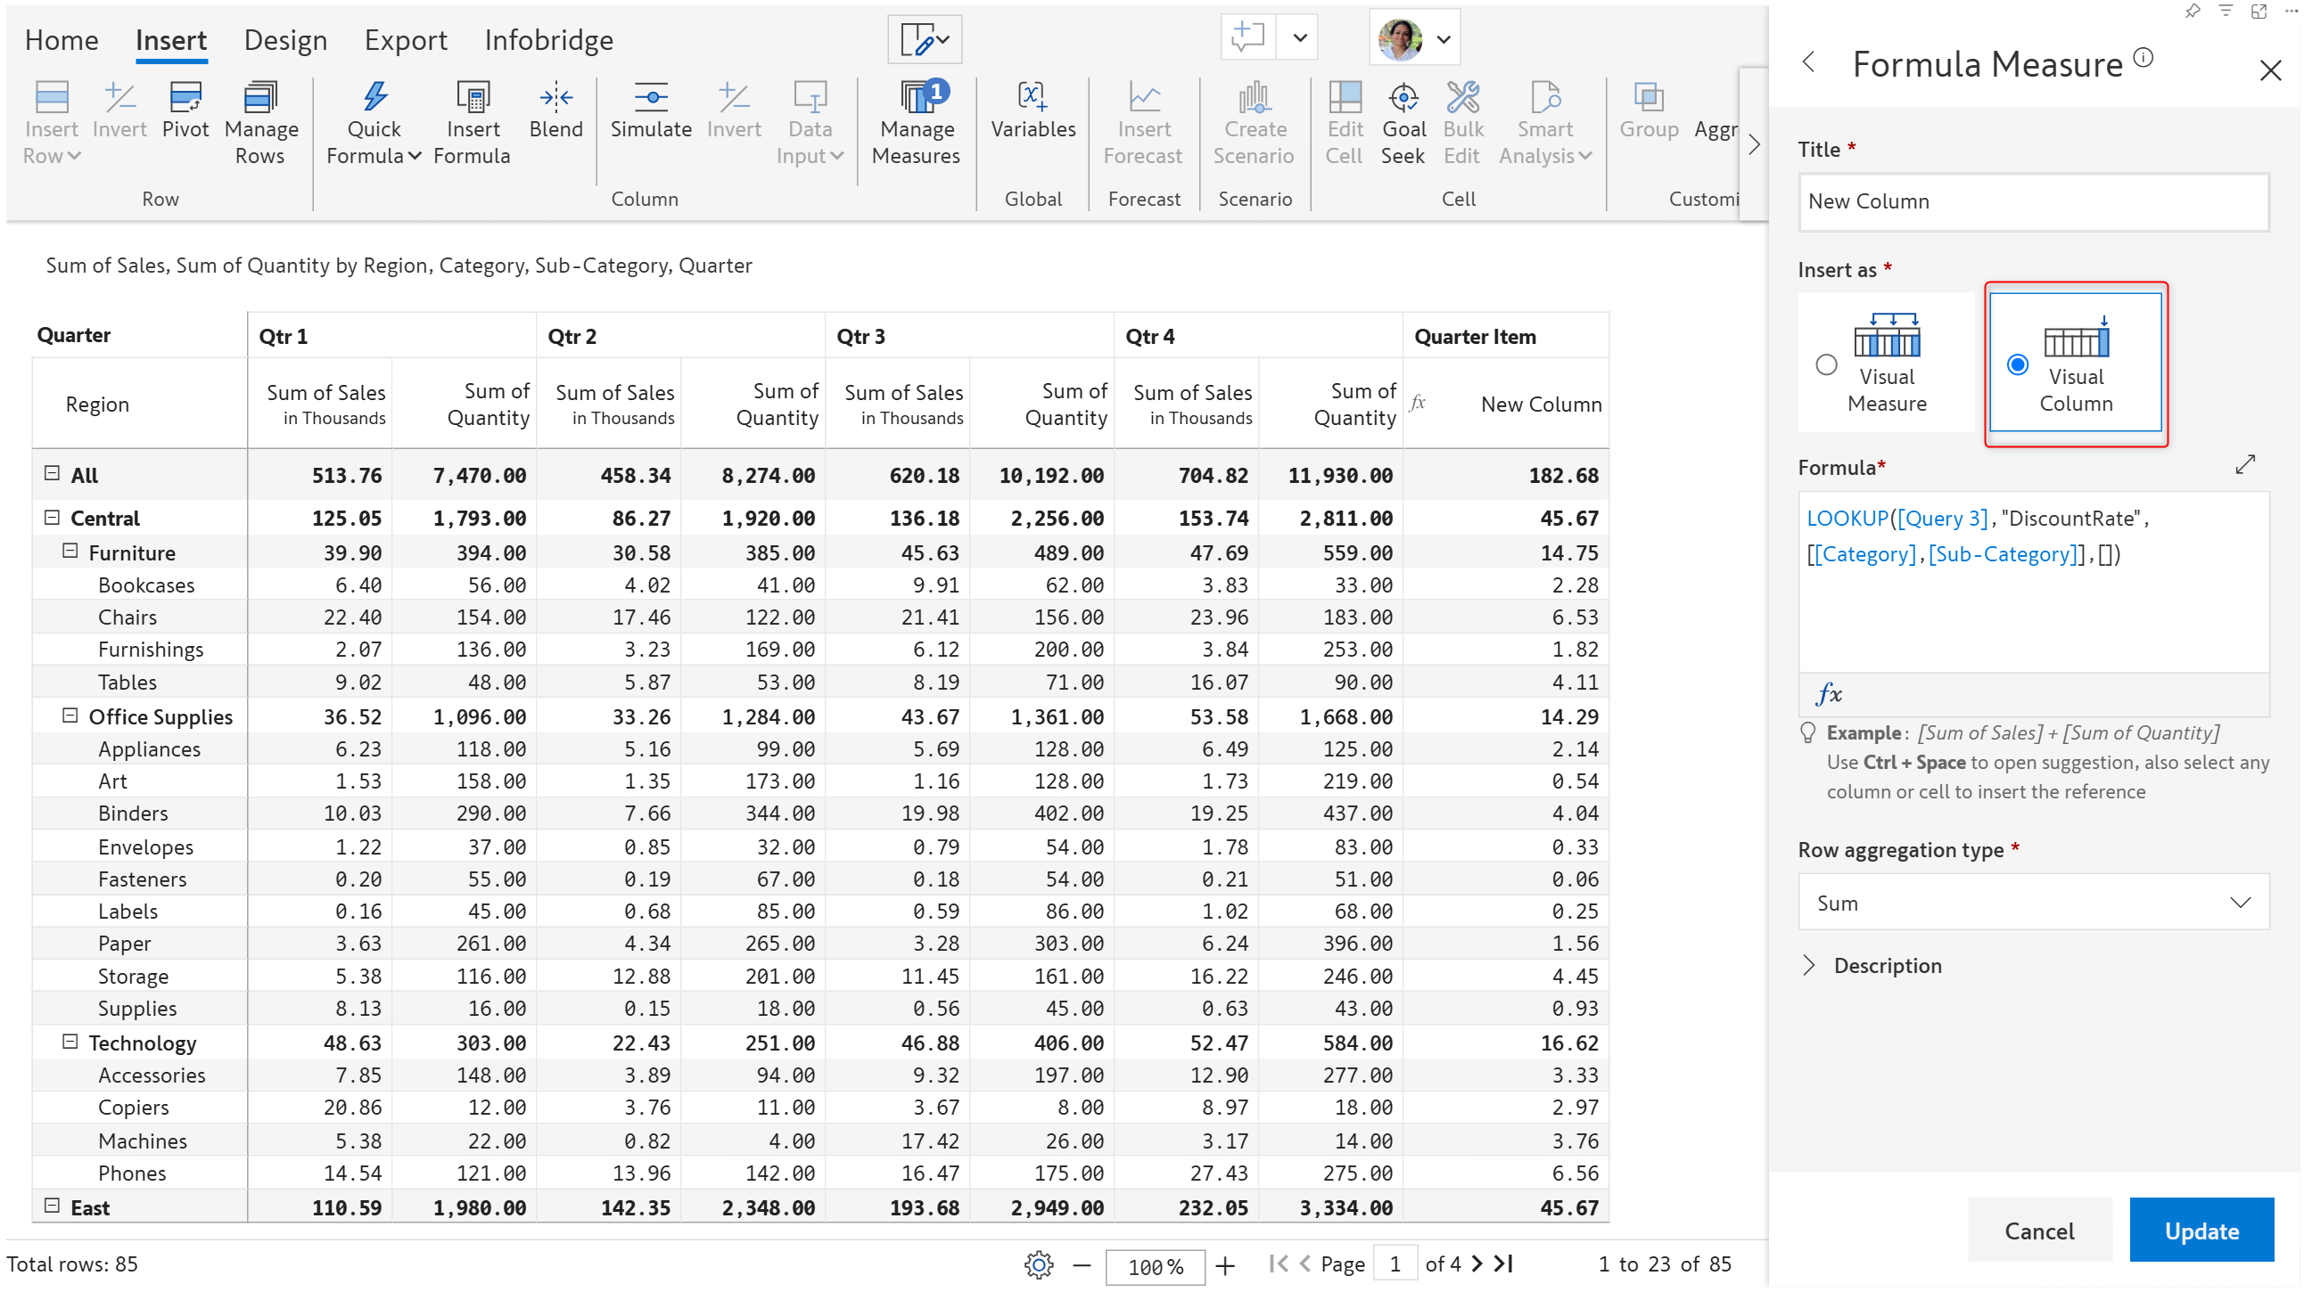Open the Simulate tool
This screenshot has height=1292, width=2304.
tap(650, 110)
